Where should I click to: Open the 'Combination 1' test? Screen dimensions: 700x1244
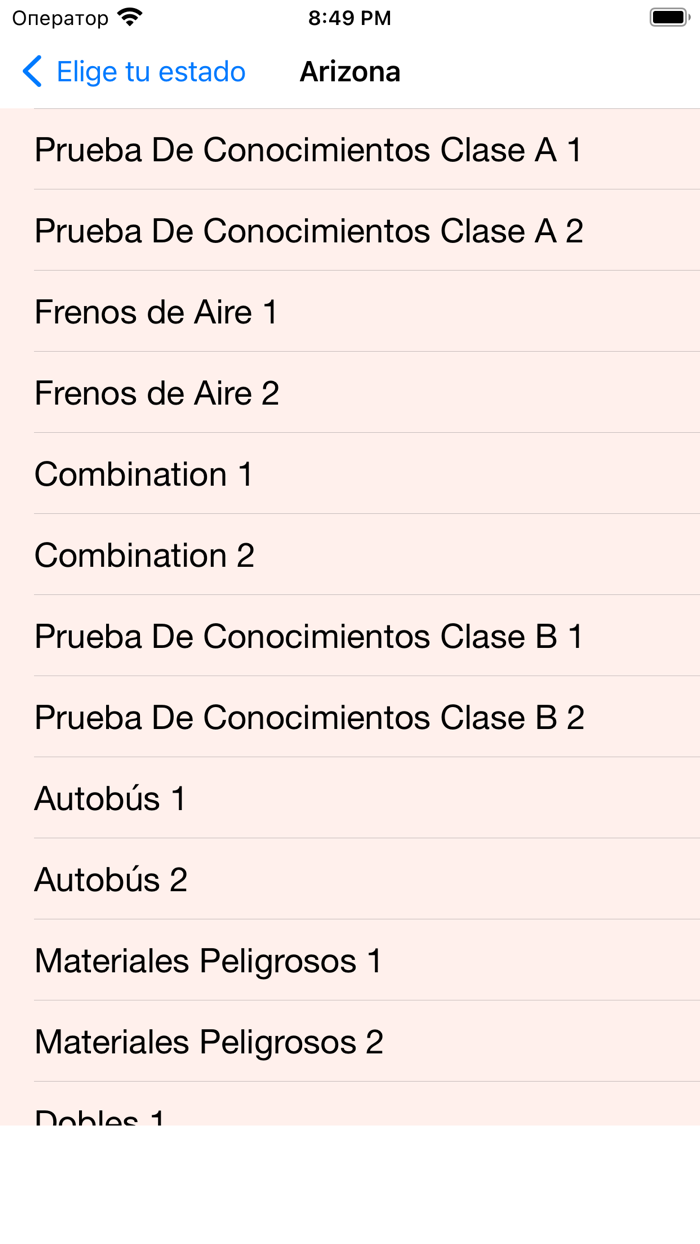(143, 473)
